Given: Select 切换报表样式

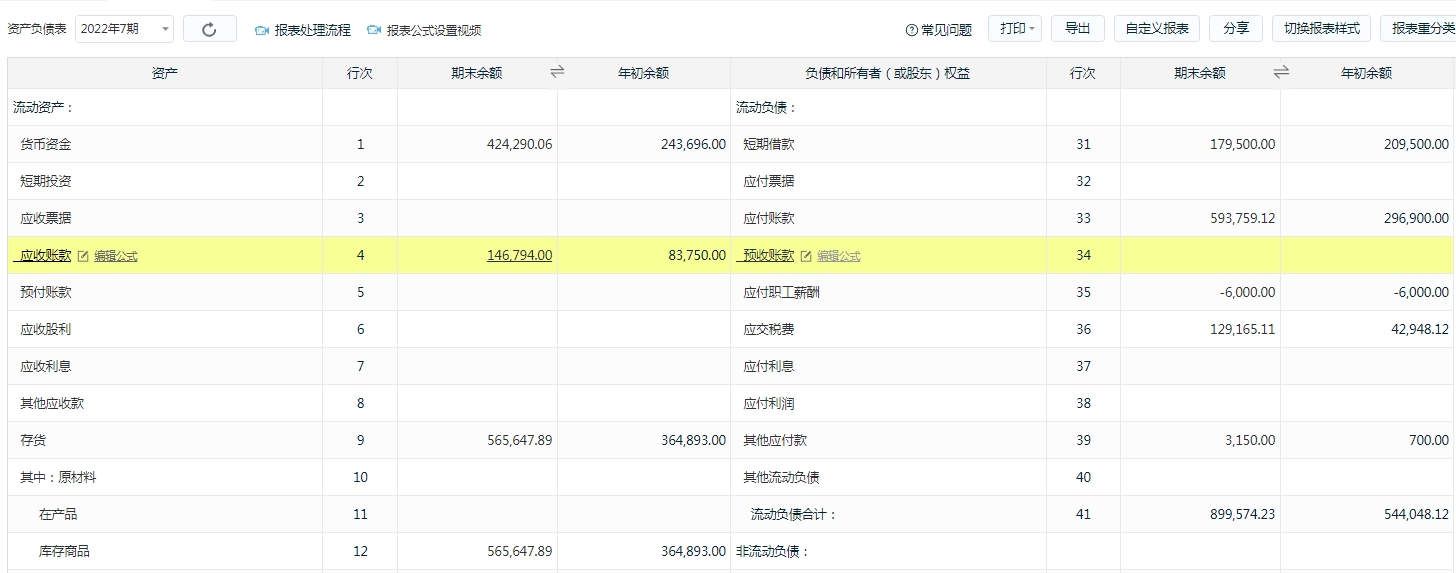Looking at the screenshot, I should [1321, 29].
